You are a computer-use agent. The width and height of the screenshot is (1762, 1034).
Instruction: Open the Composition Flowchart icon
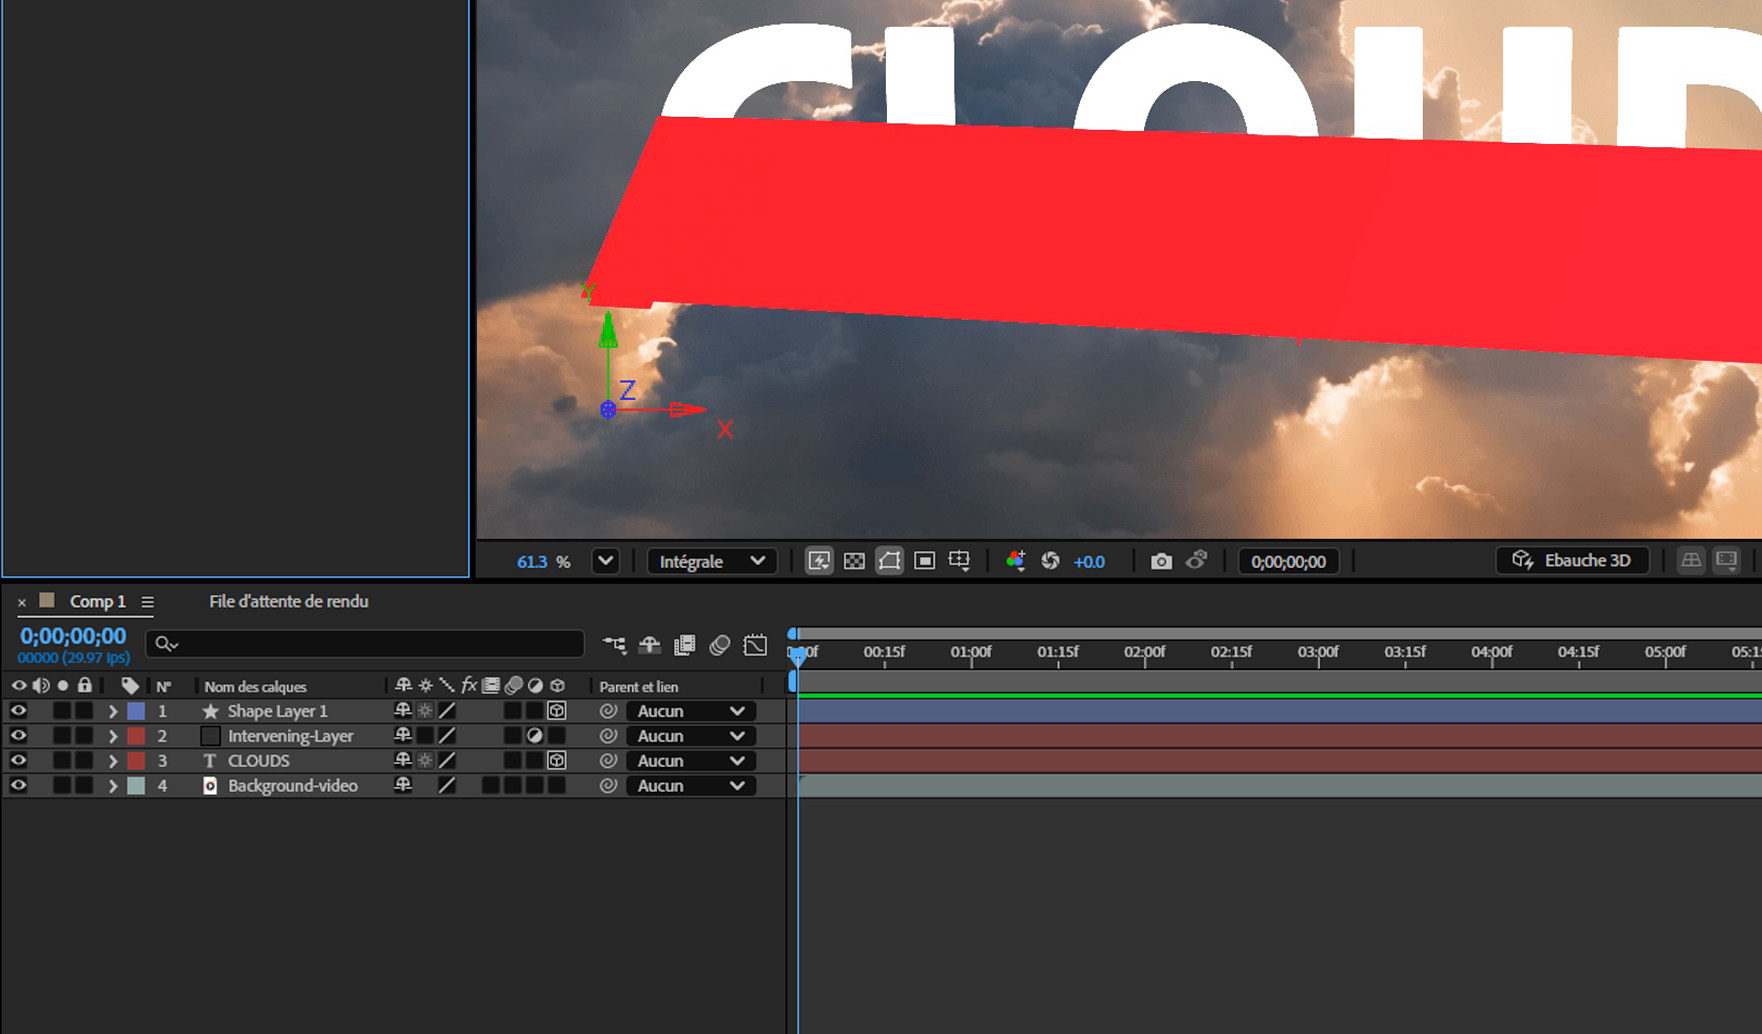(x=616, y=645)
